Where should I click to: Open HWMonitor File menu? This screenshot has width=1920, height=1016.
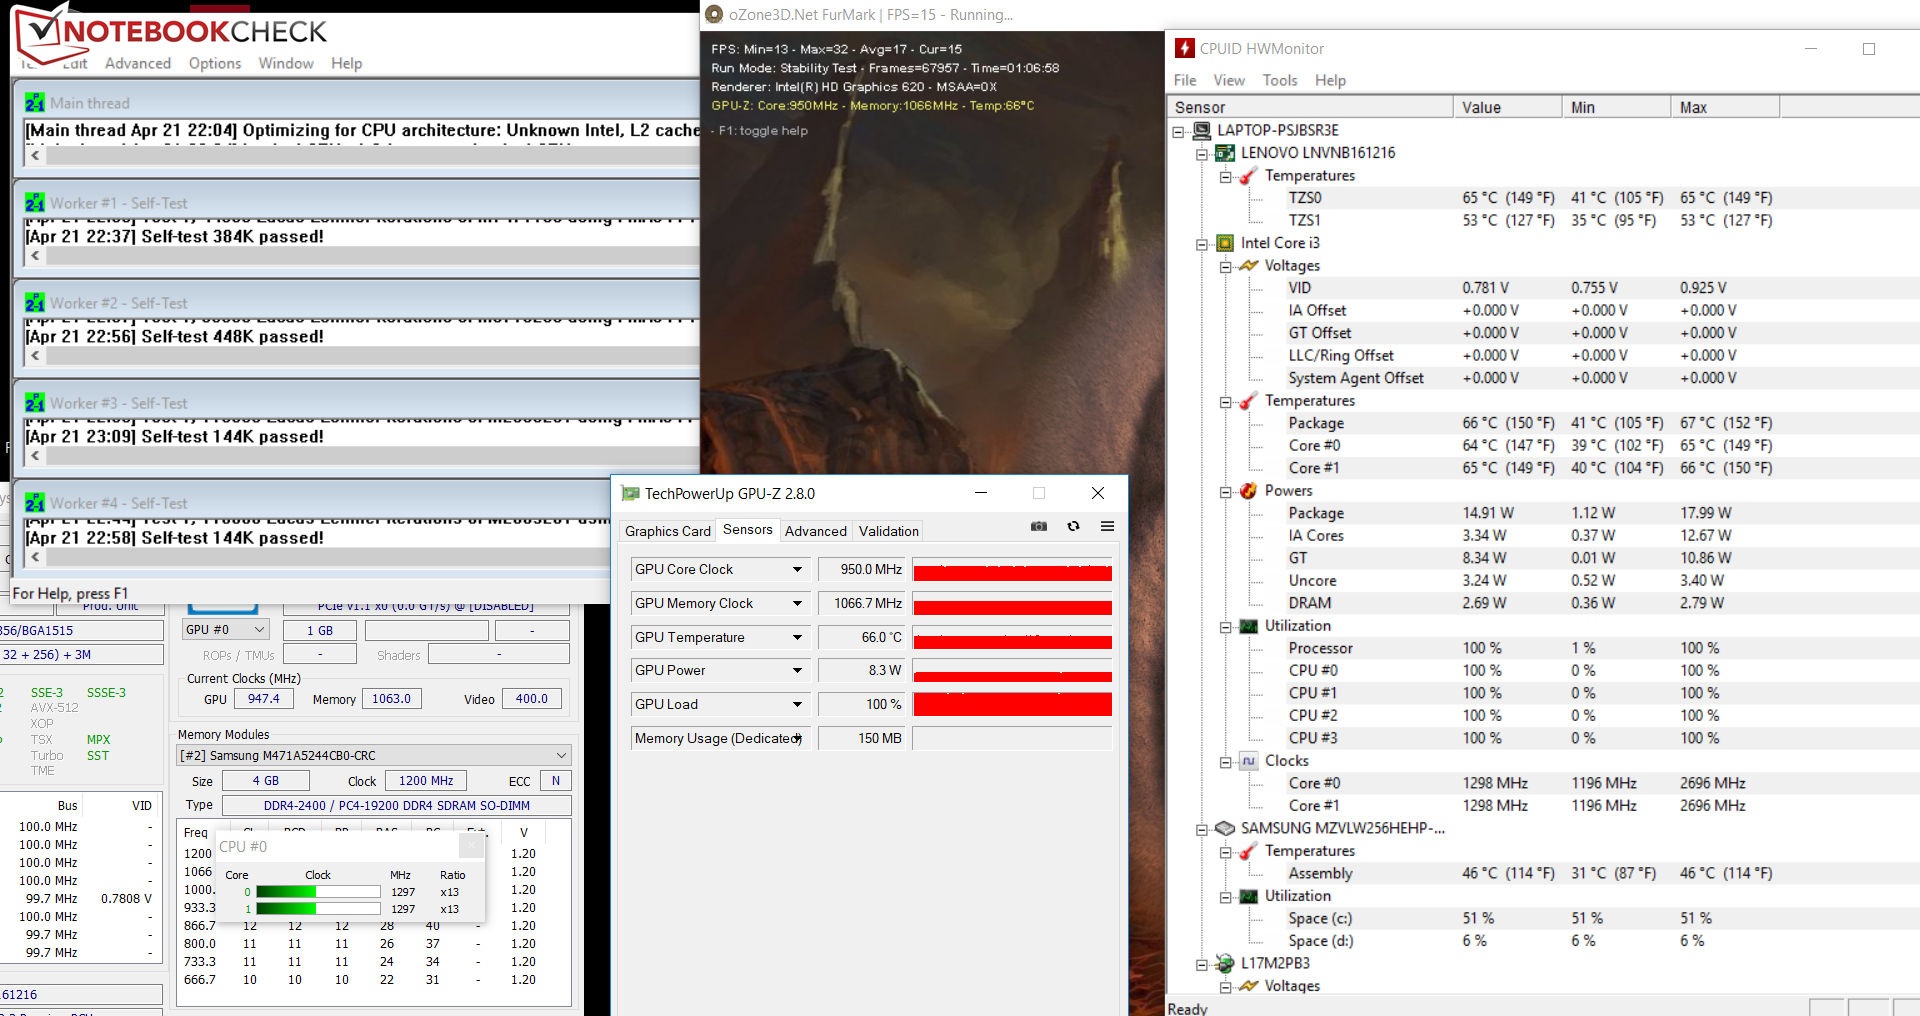coord(1185,80)
